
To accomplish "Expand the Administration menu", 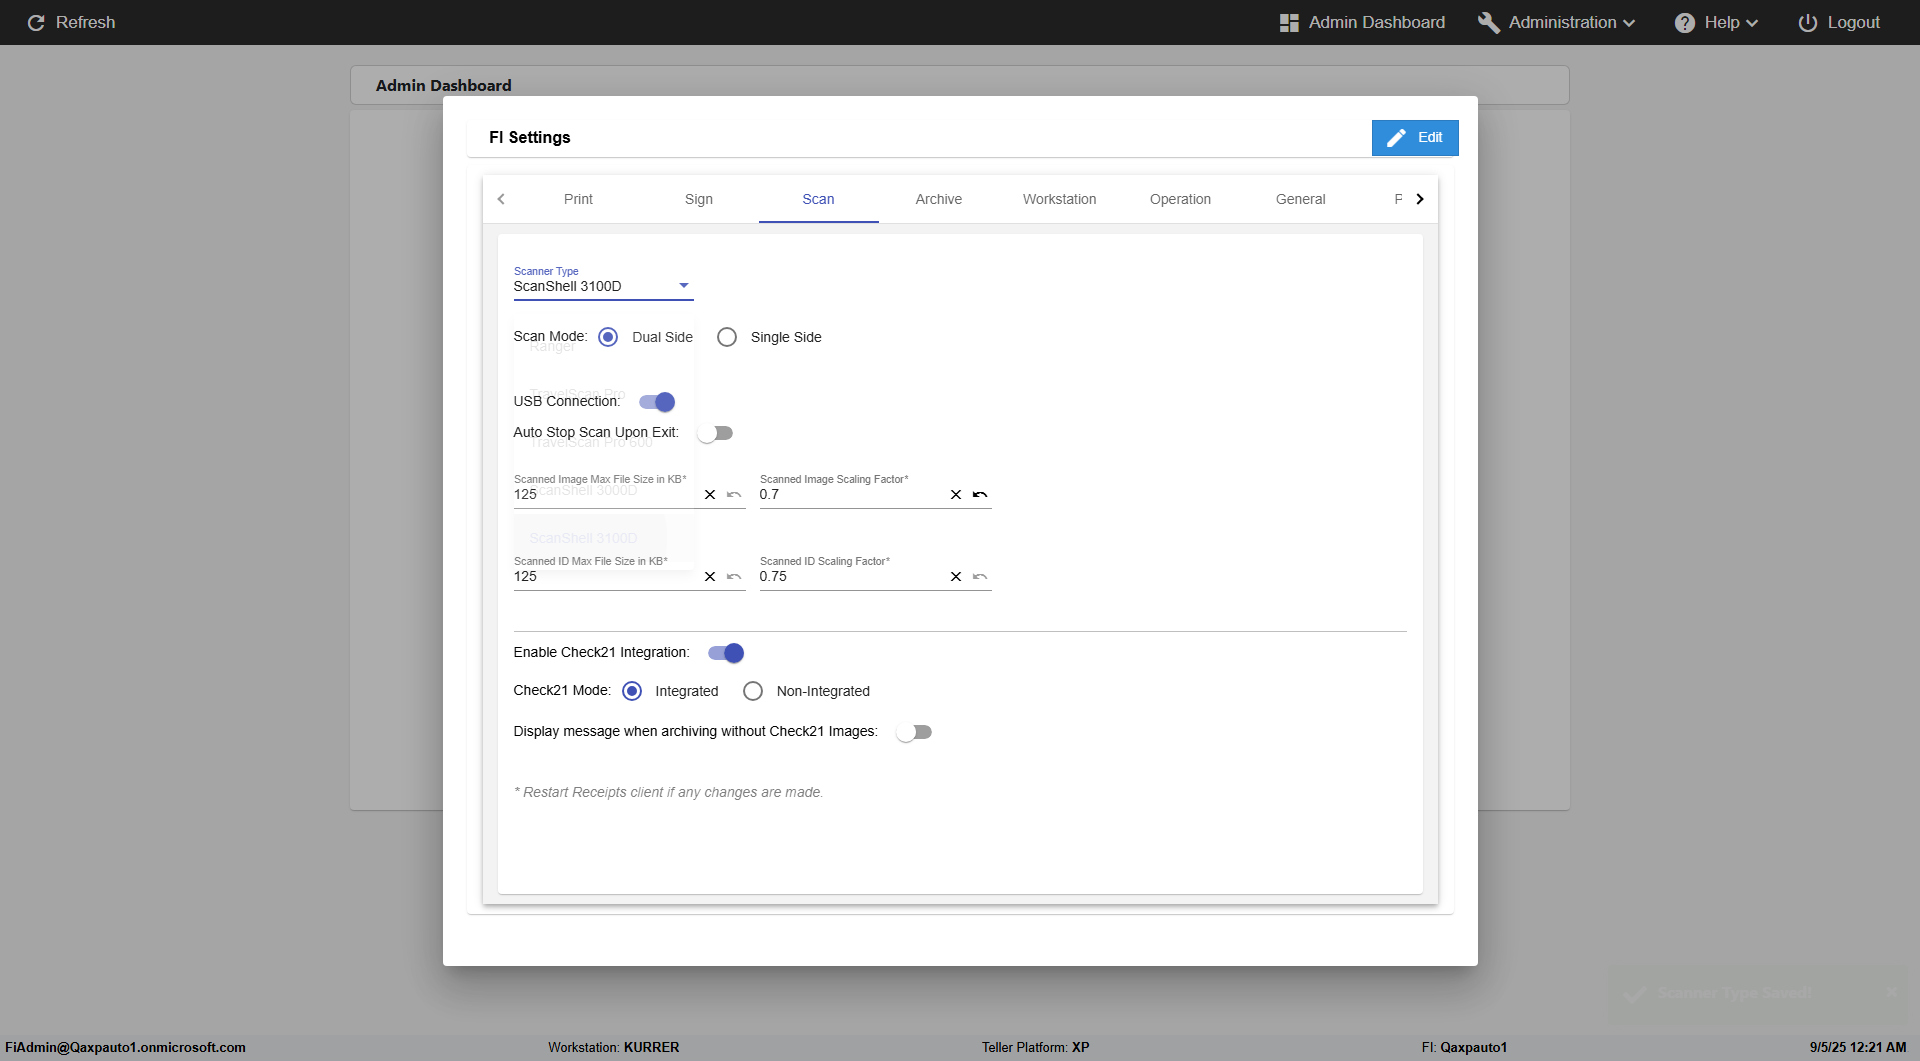I will 1558,22.
